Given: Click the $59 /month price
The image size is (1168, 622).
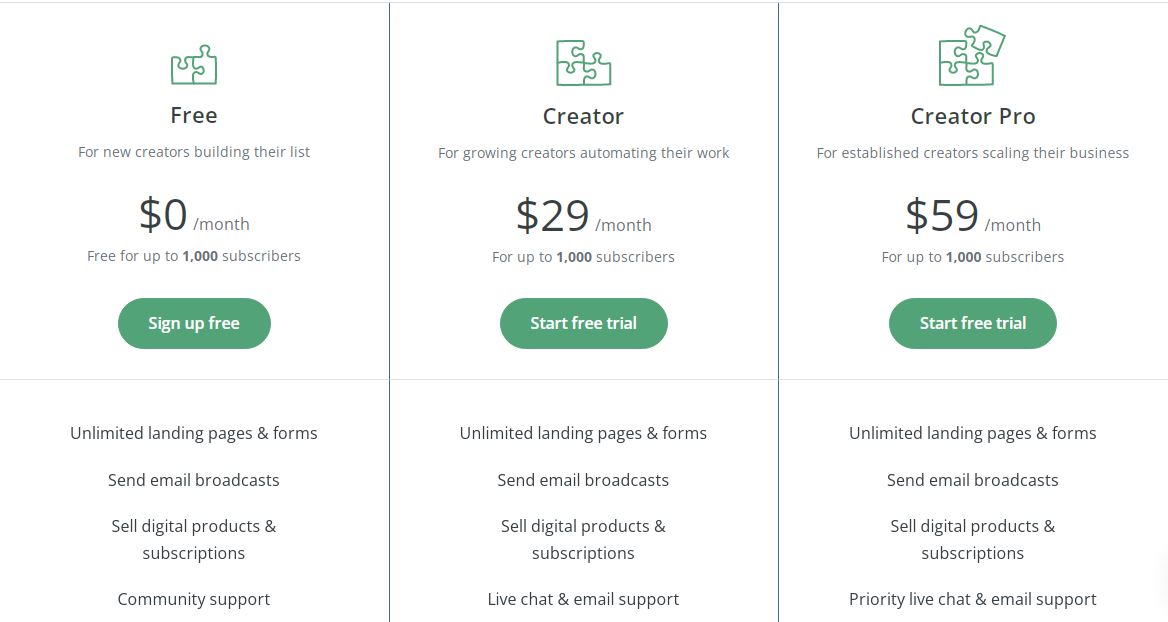Looking at the screenshot, I should point(973,216).
